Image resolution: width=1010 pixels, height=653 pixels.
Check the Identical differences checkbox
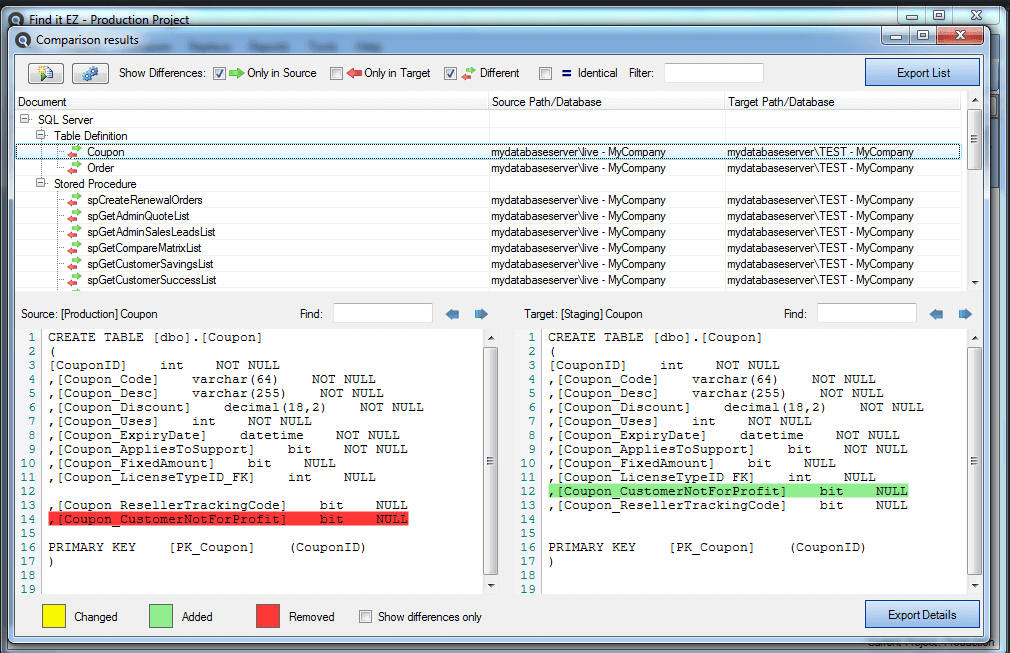545,73
